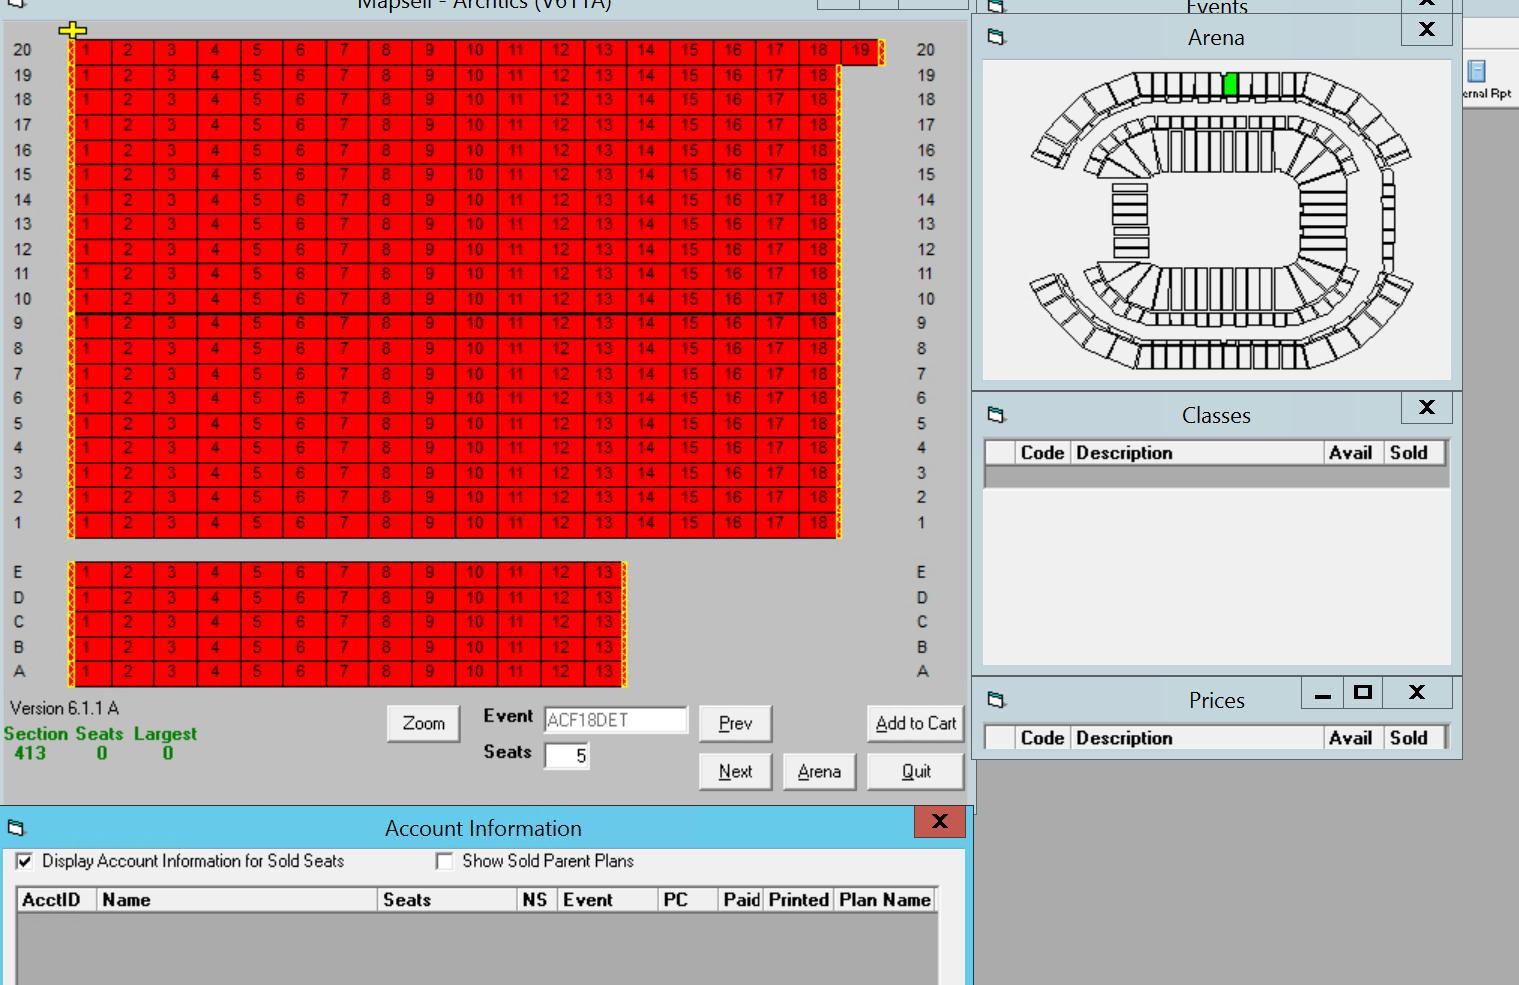Enable Show Sold Parent Plans checkbox

tap(445, 861)
